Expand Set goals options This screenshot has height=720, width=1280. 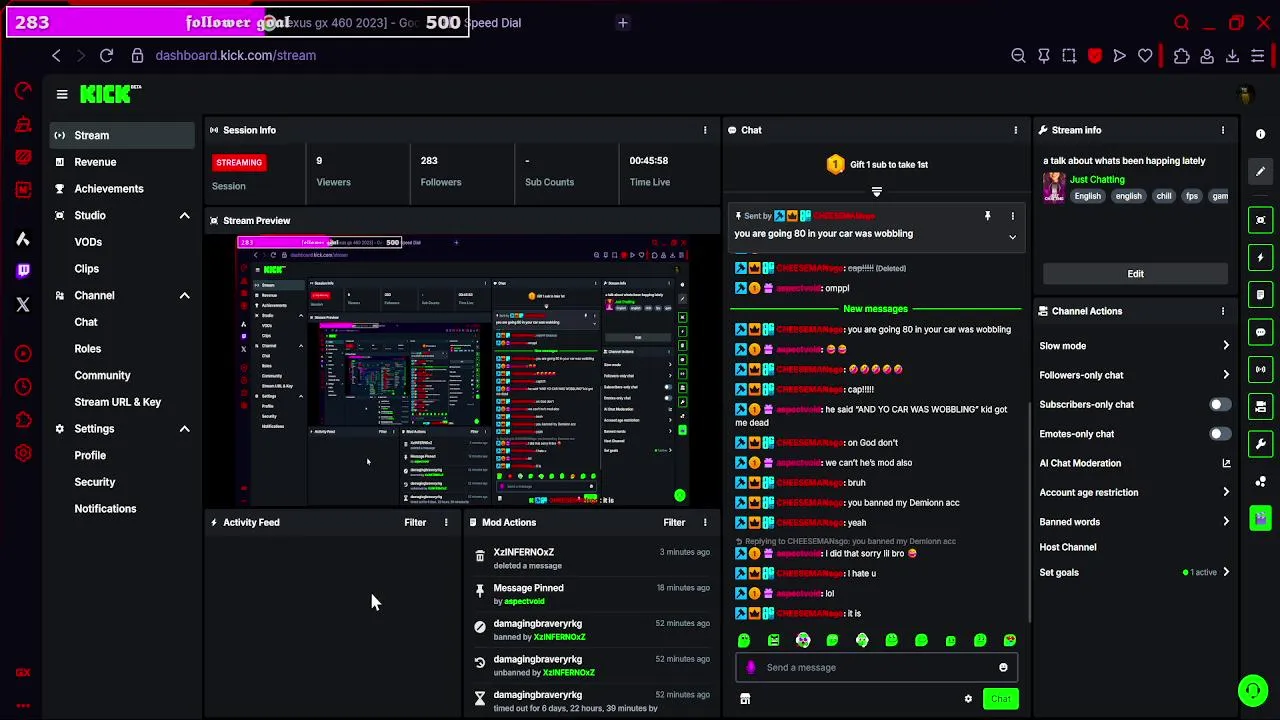click(1226, 572)
